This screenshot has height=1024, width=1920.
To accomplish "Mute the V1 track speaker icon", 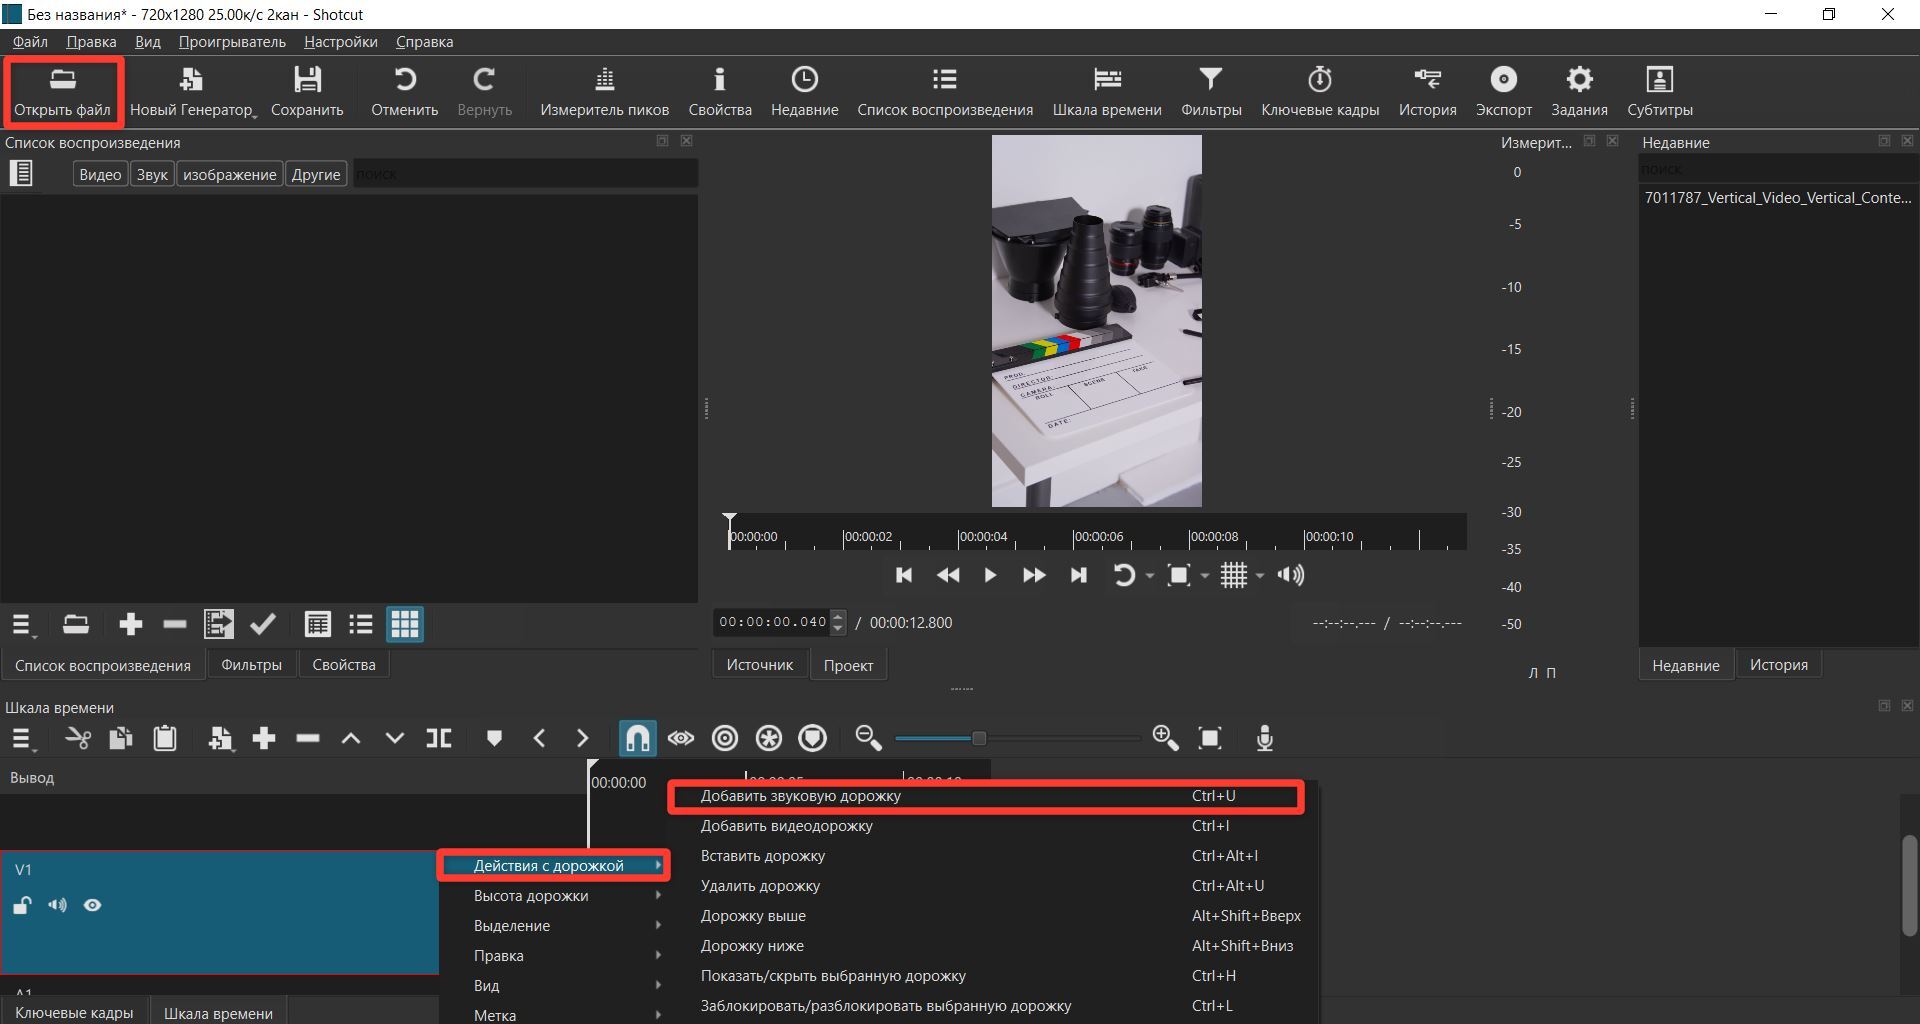I will tap(57, 905).
